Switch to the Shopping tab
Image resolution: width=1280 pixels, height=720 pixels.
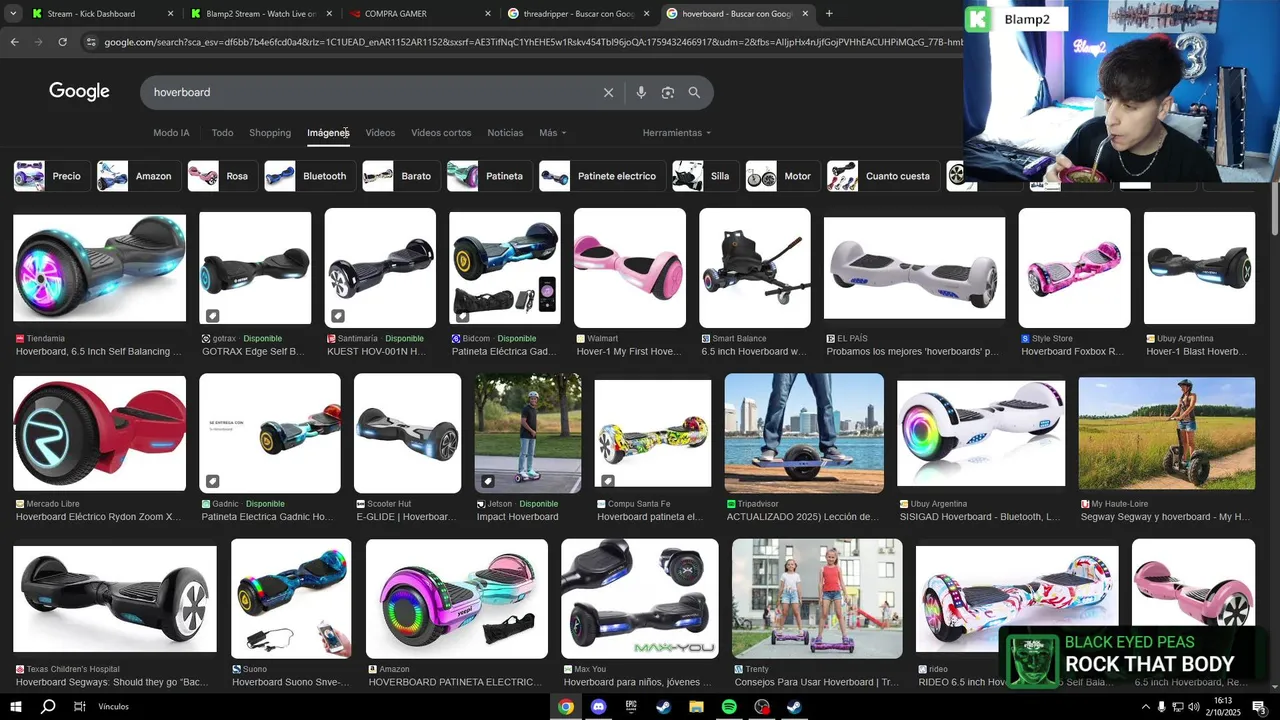pos(270,132)
